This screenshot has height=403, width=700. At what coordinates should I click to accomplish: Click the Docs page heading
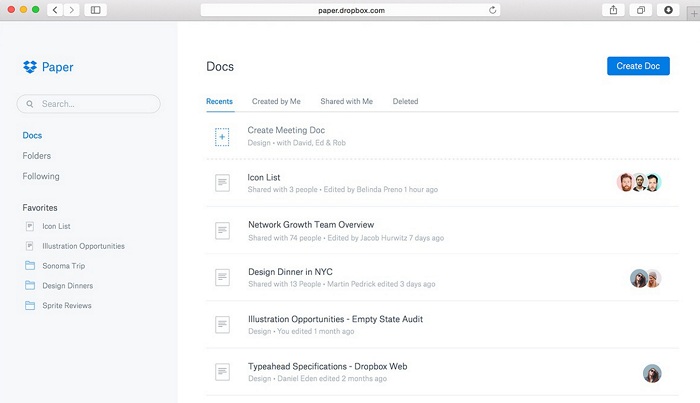point(220,66)
